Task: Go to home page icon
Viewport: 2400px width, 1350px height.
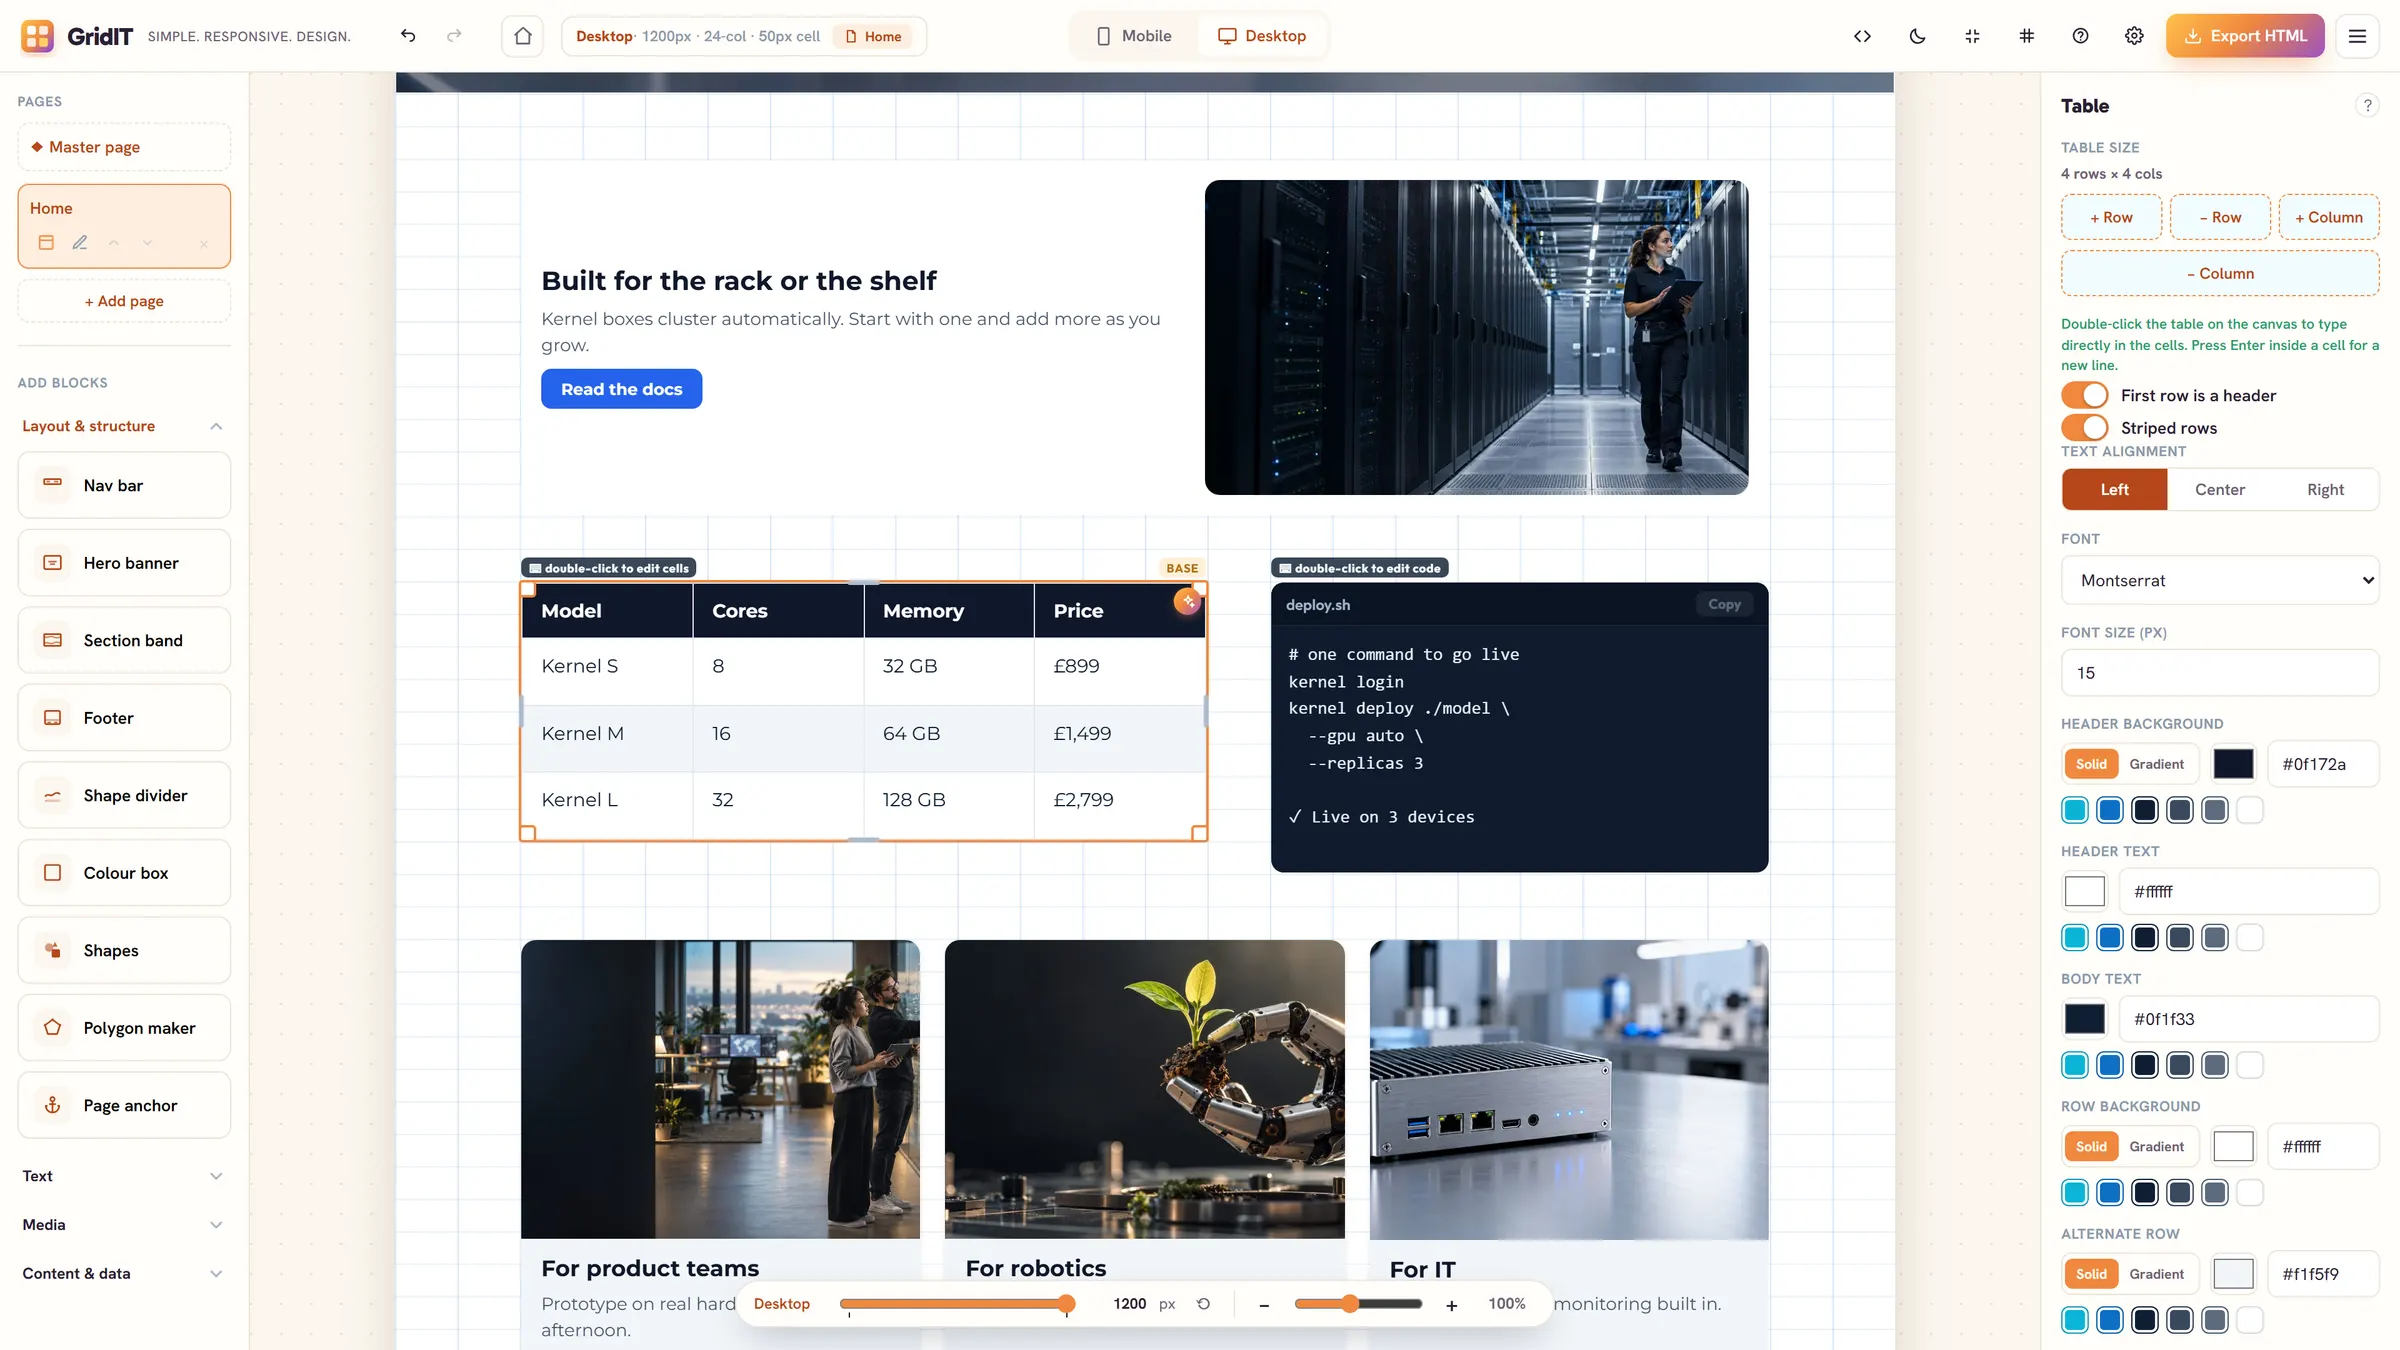Action: tap(522, 36)
